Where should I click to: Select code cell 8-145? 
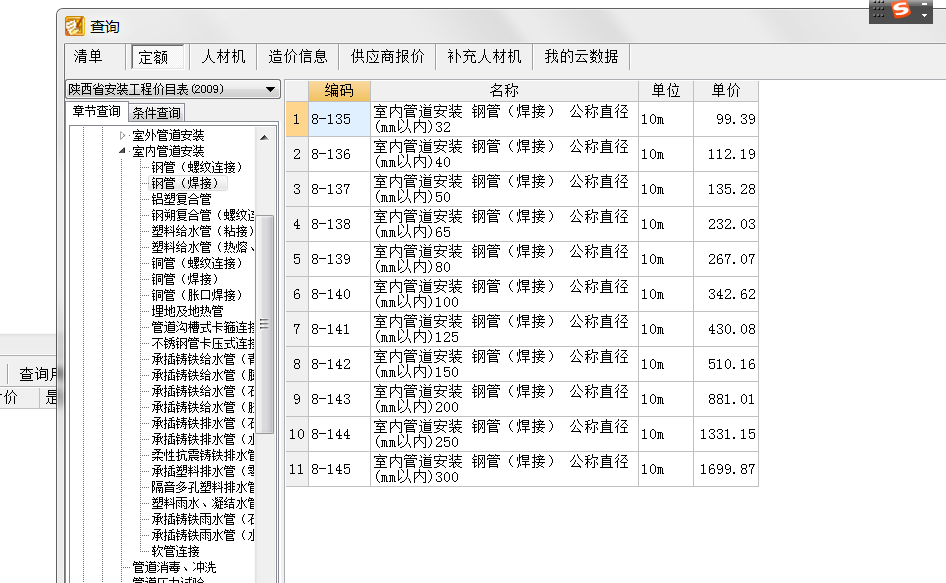coord(339,469)
